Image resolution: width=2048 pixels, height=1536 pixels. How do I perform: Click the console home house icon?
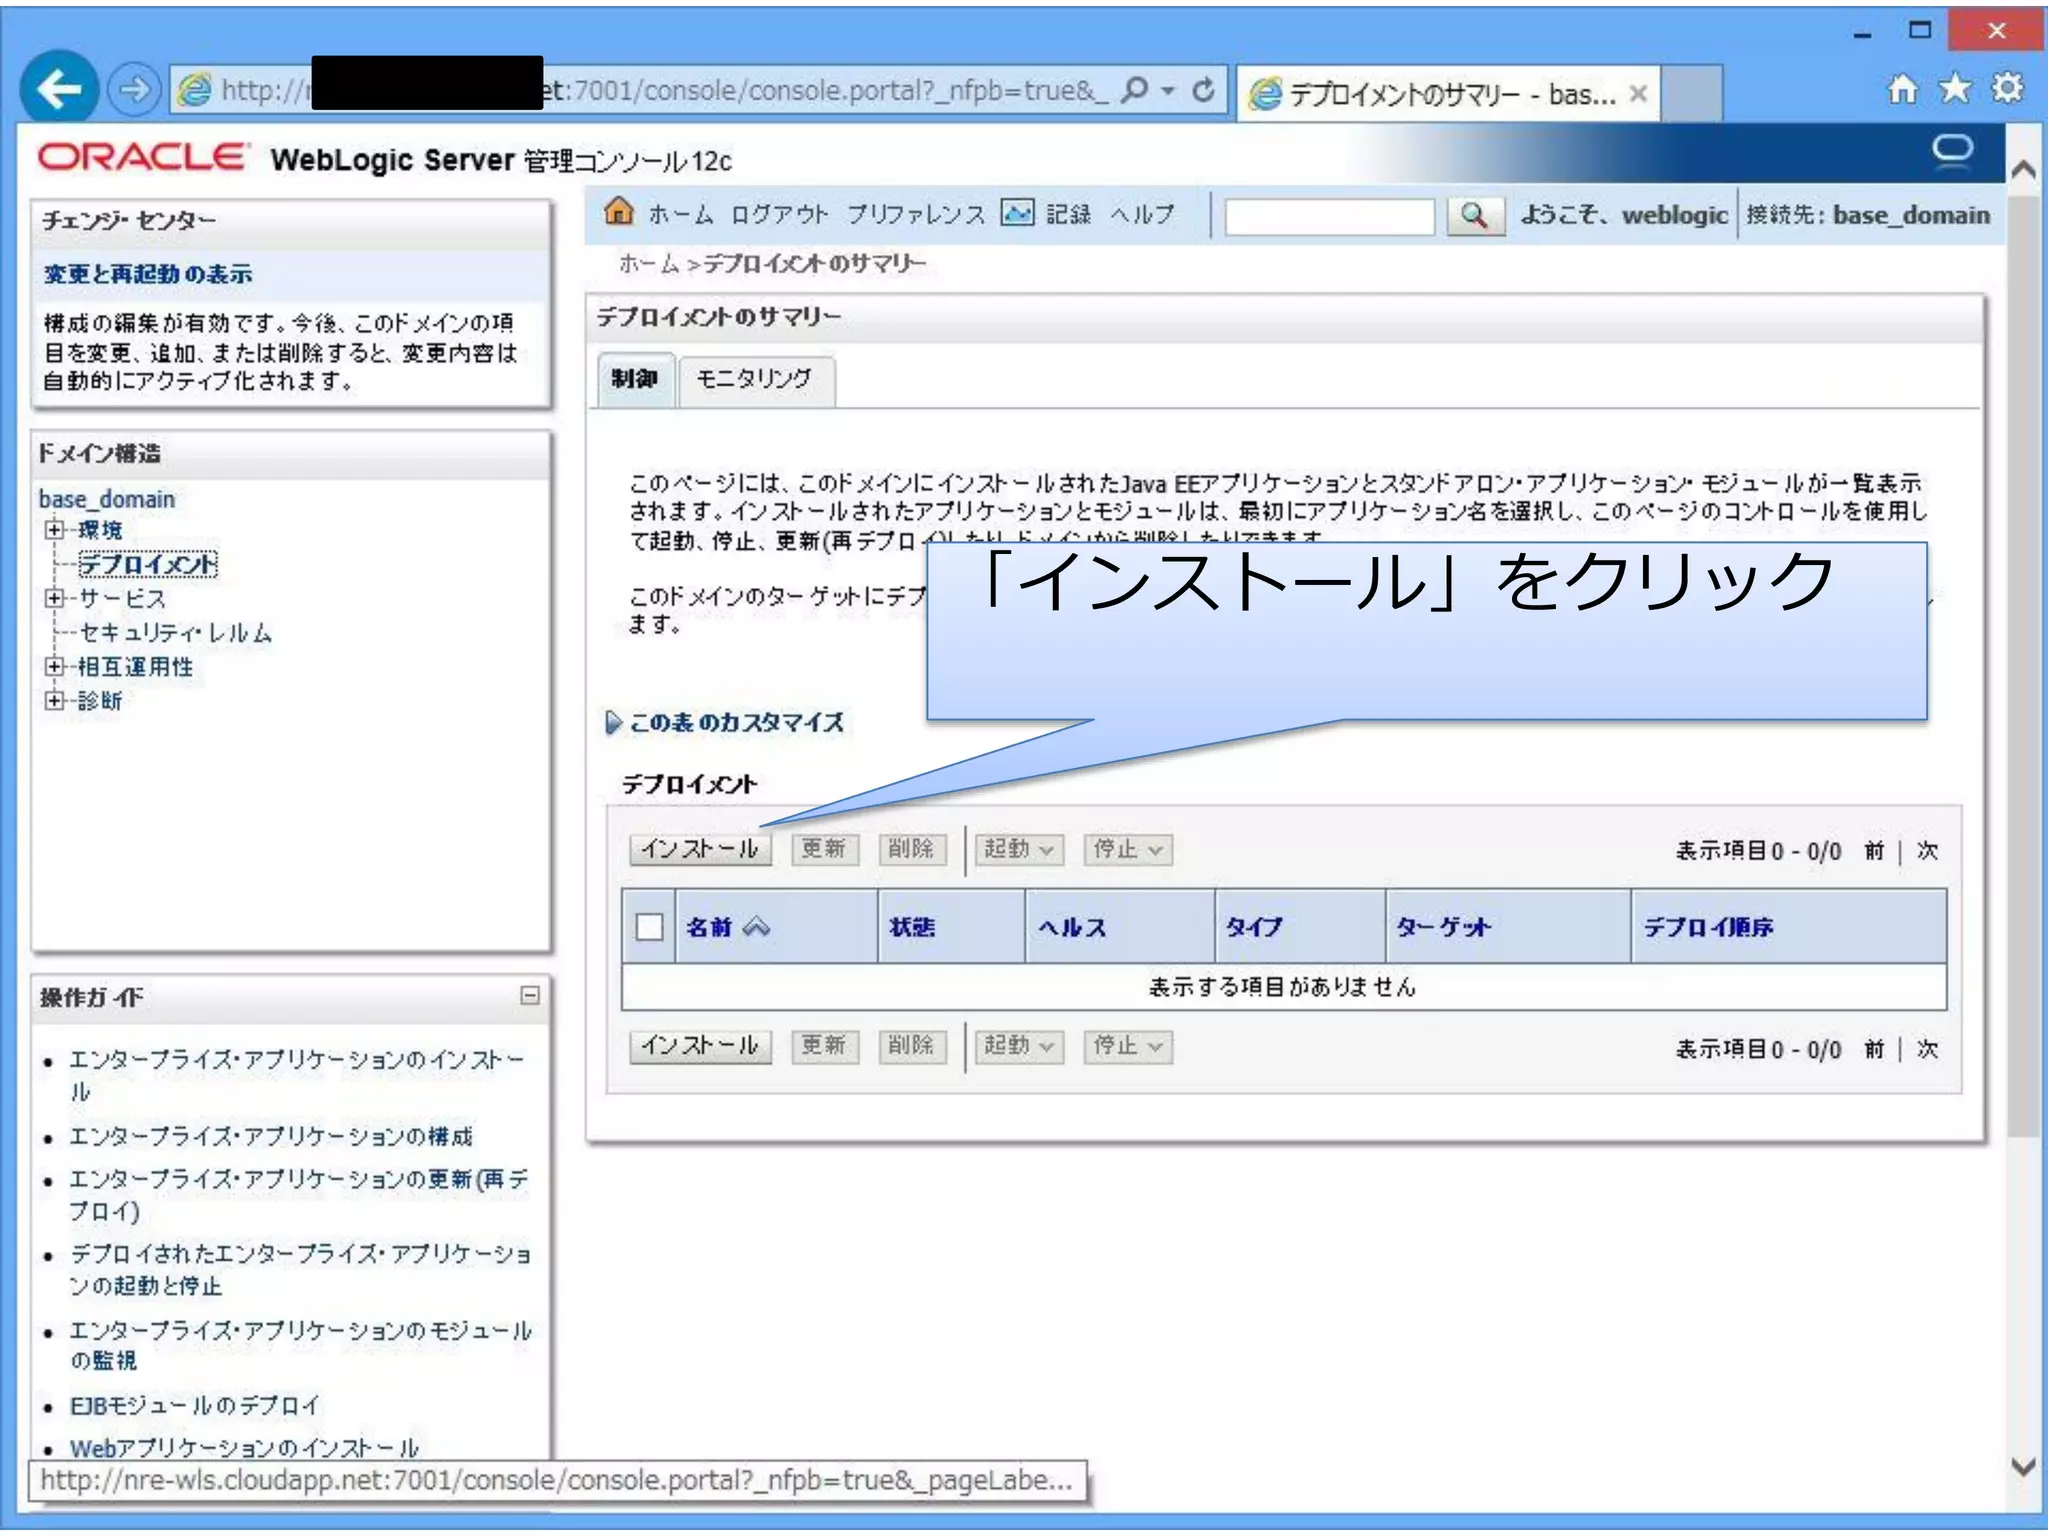pyautogui.click(x=619, y=211)
